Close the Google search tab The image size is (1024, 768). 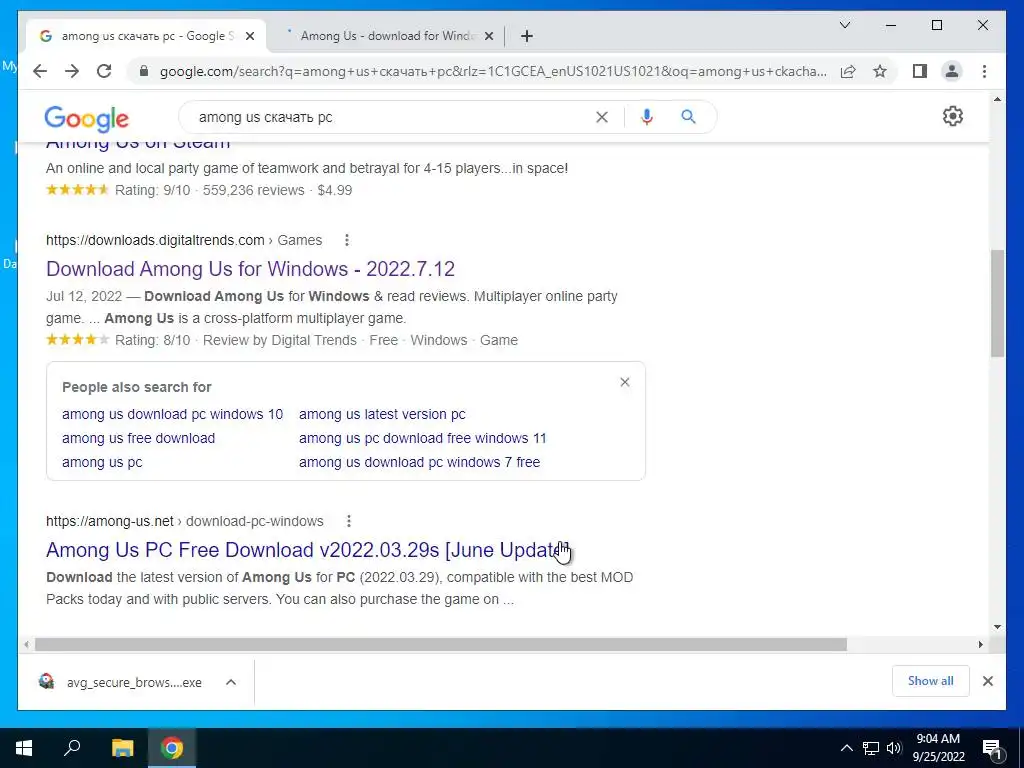pyautogui.click(x=249, y=36)
